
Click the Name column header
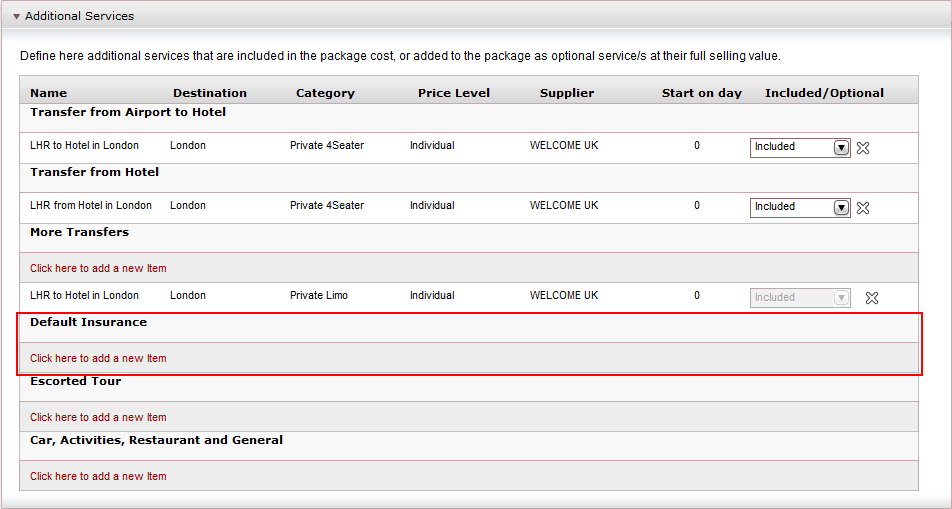pos(49,93)
